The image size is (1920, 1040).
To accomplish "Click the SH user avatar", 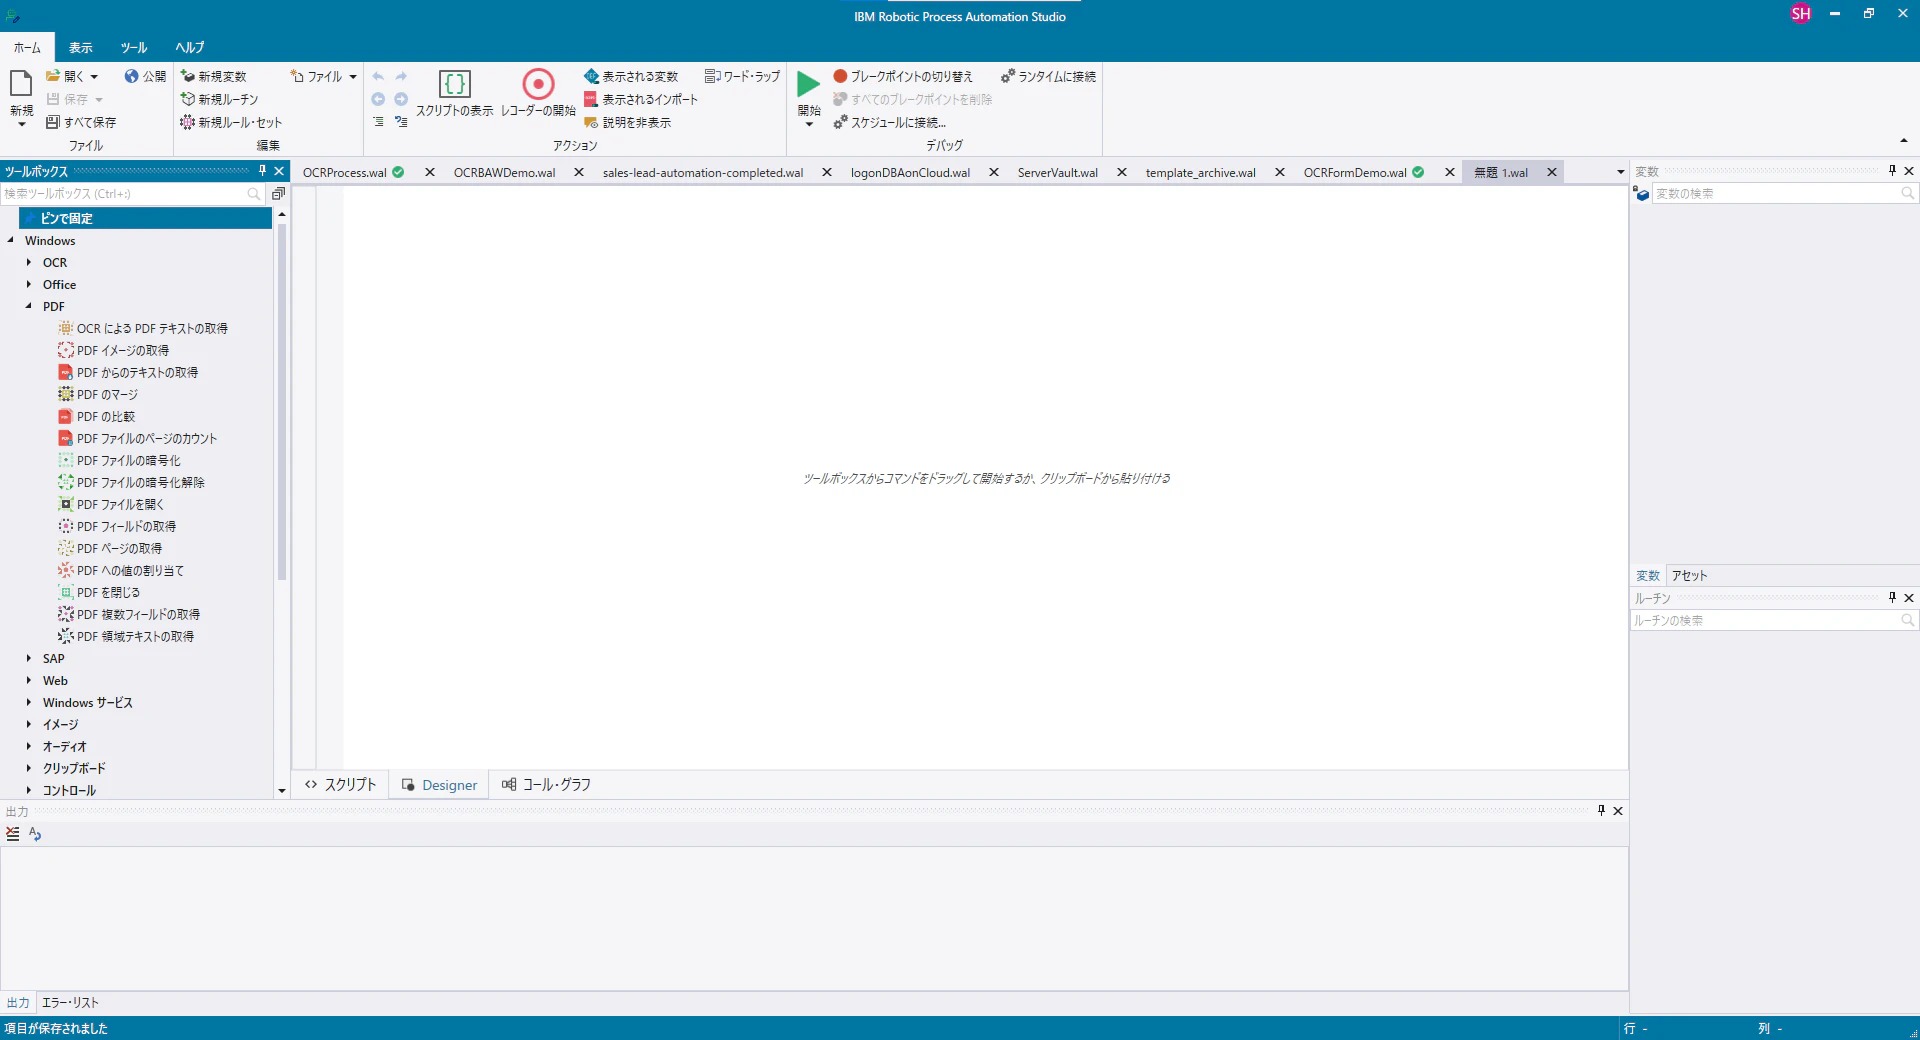I will 1801,14.
